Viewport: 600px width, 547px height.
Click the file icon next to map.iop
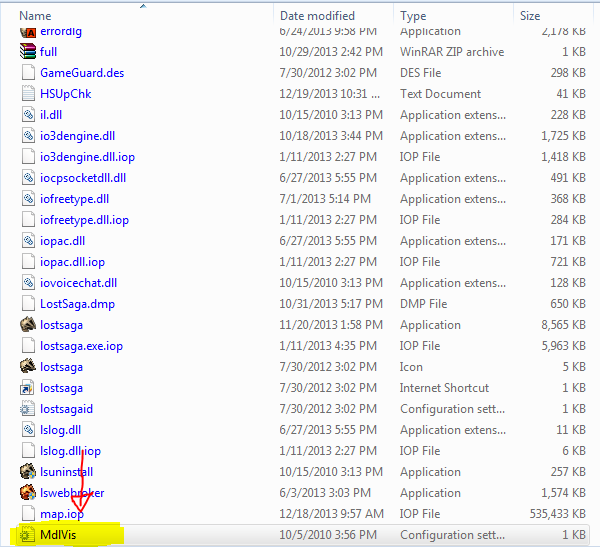(x=28, y=514)
